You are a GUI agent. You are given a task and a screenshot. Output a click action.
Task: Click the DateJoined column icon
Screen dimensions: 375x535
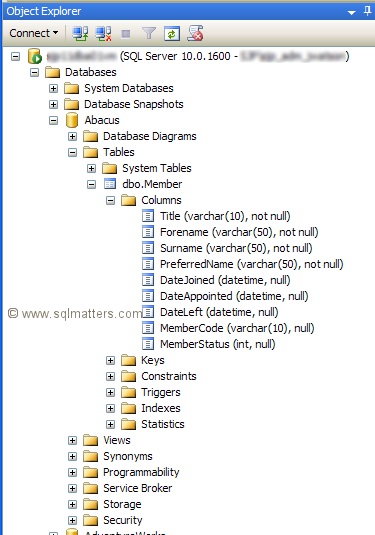[x=148, y=280]
